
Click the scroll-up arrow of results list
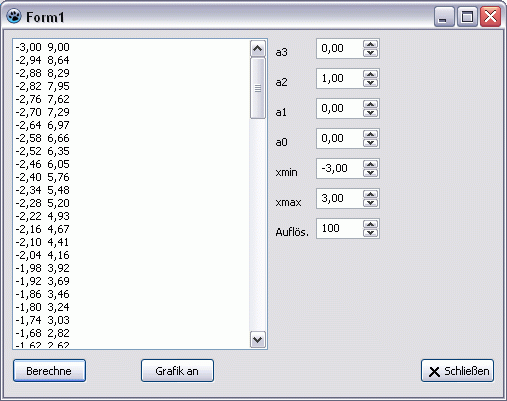tap(258, 49)
